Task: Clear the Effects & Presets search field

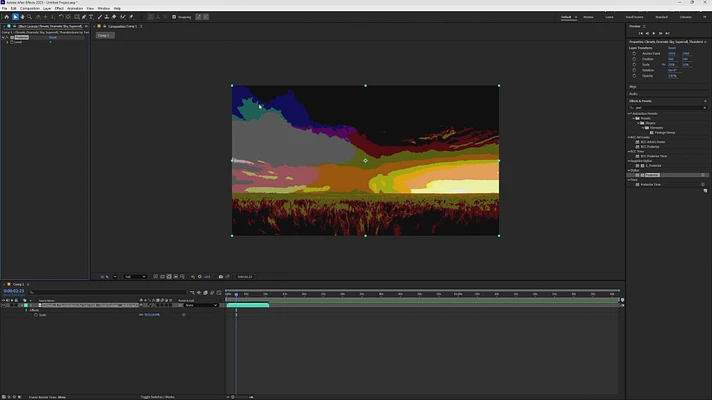Action: [x=705, y=108]
